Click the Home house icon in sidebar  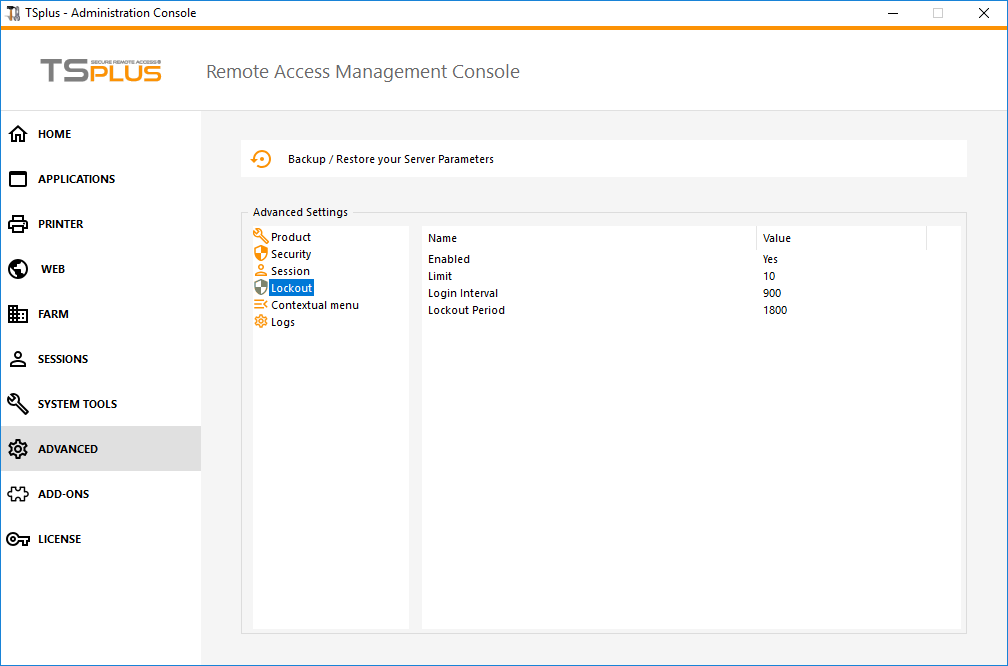(x=18, y=134)
